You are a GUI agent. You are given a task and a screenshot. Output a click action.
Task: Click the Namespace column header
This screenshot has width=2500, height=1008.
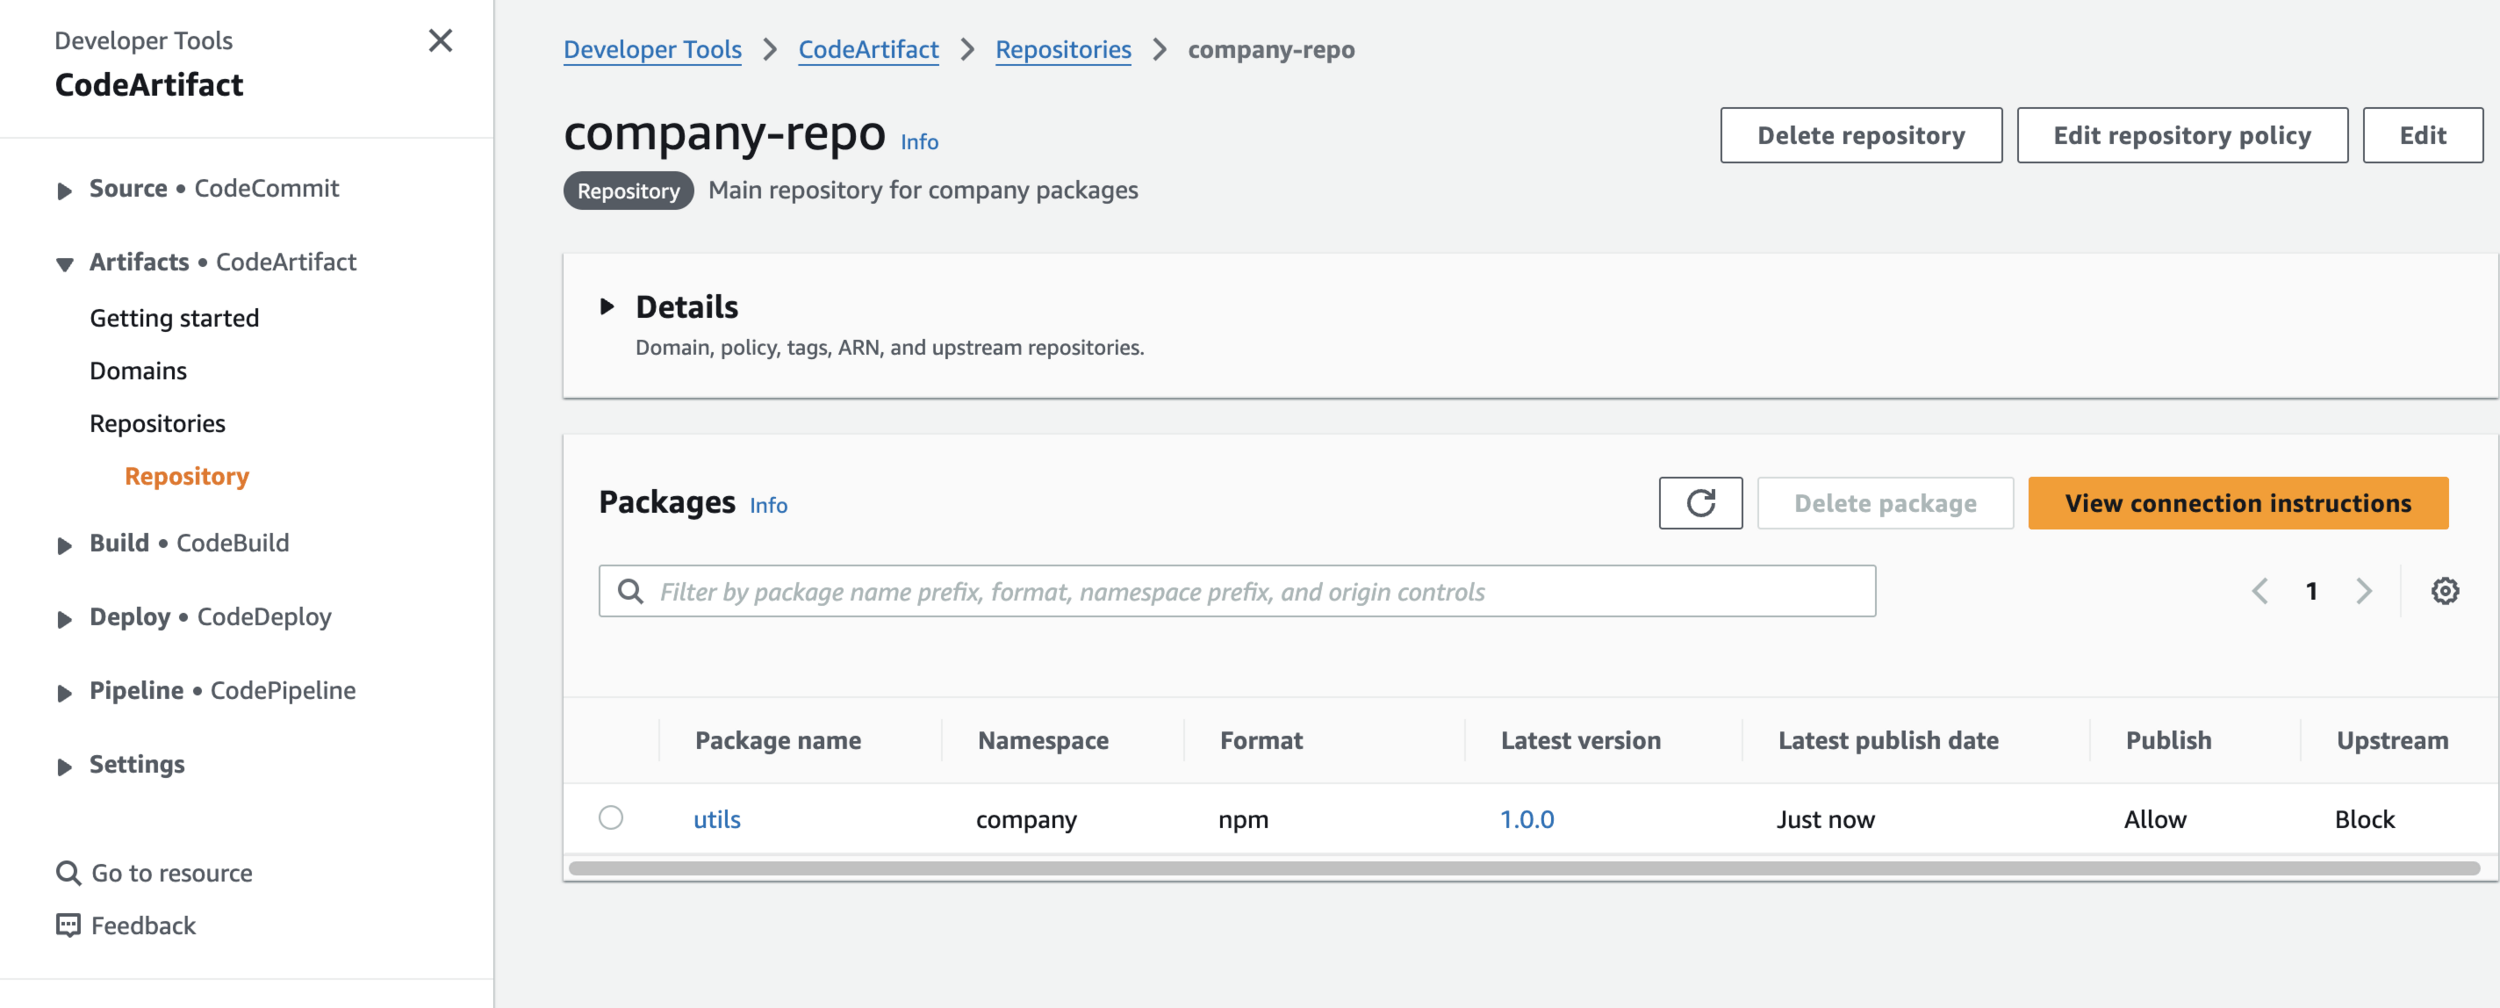click(1043, 741)
